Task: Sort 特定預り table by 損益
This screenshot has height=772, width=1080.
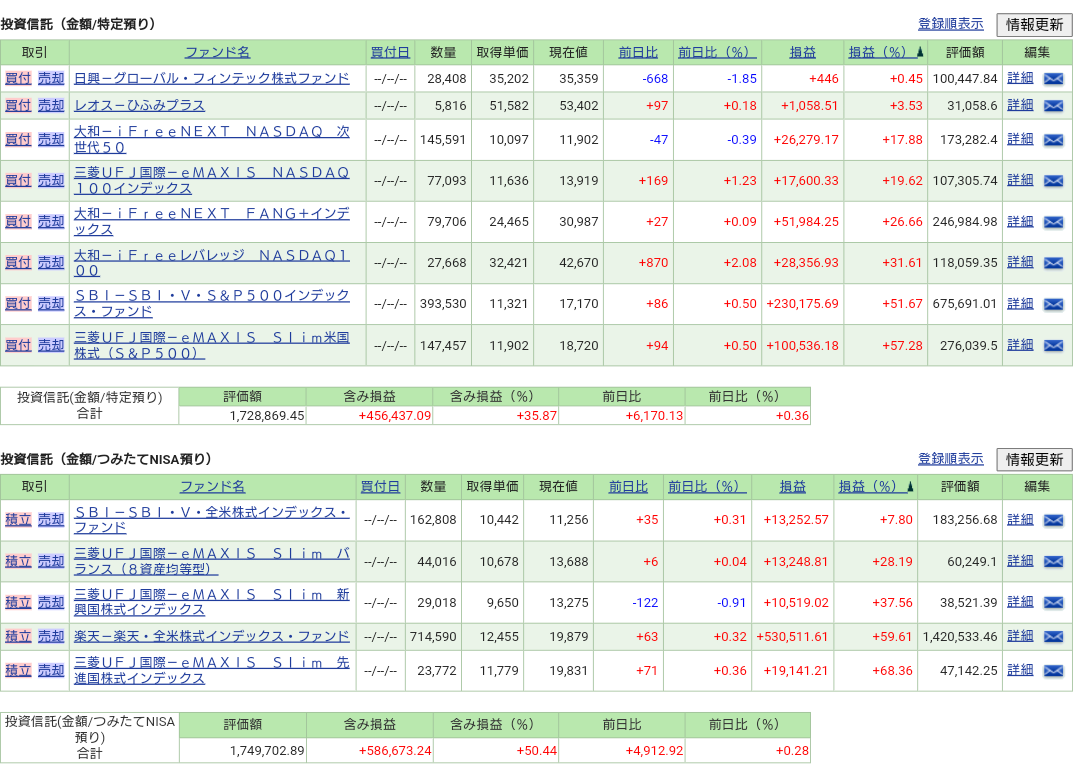Action: (802, 52)
